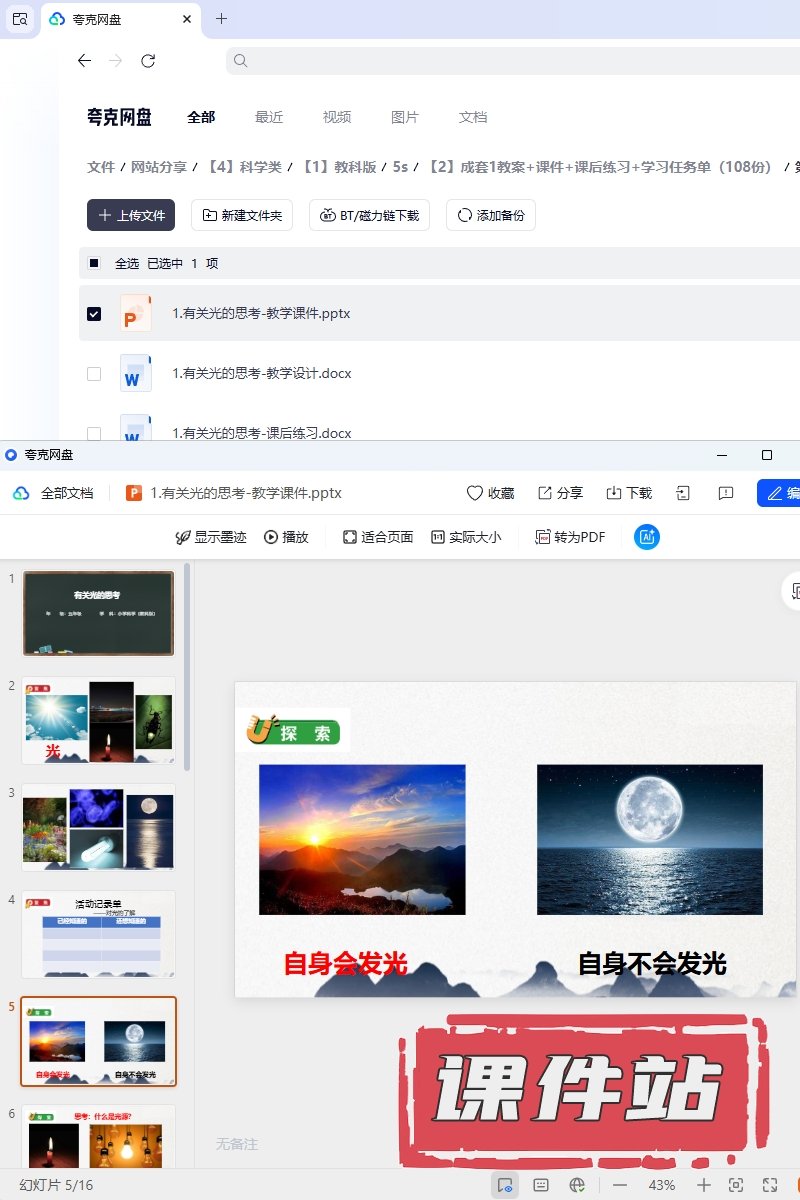The width and height of the screenshot is (800, 1200).
Task: Click the AI assistant icon in toolbar
Action: tap(647, 537)
